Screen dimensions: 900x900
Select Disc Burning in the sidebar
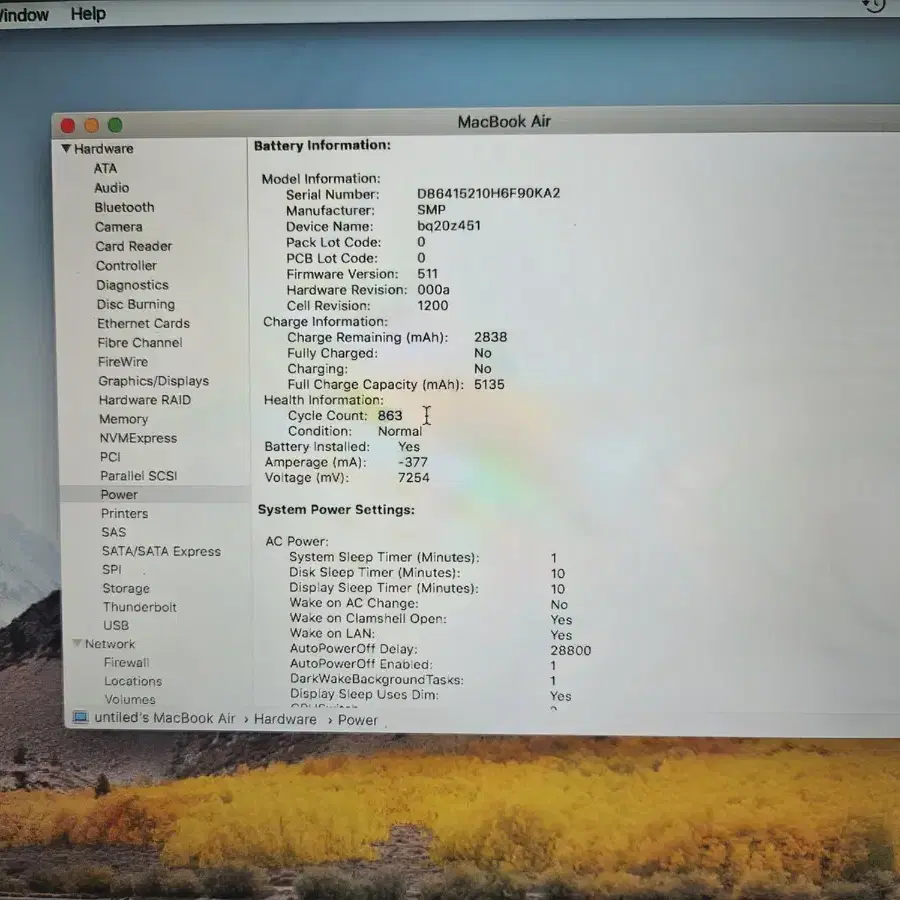136,304
